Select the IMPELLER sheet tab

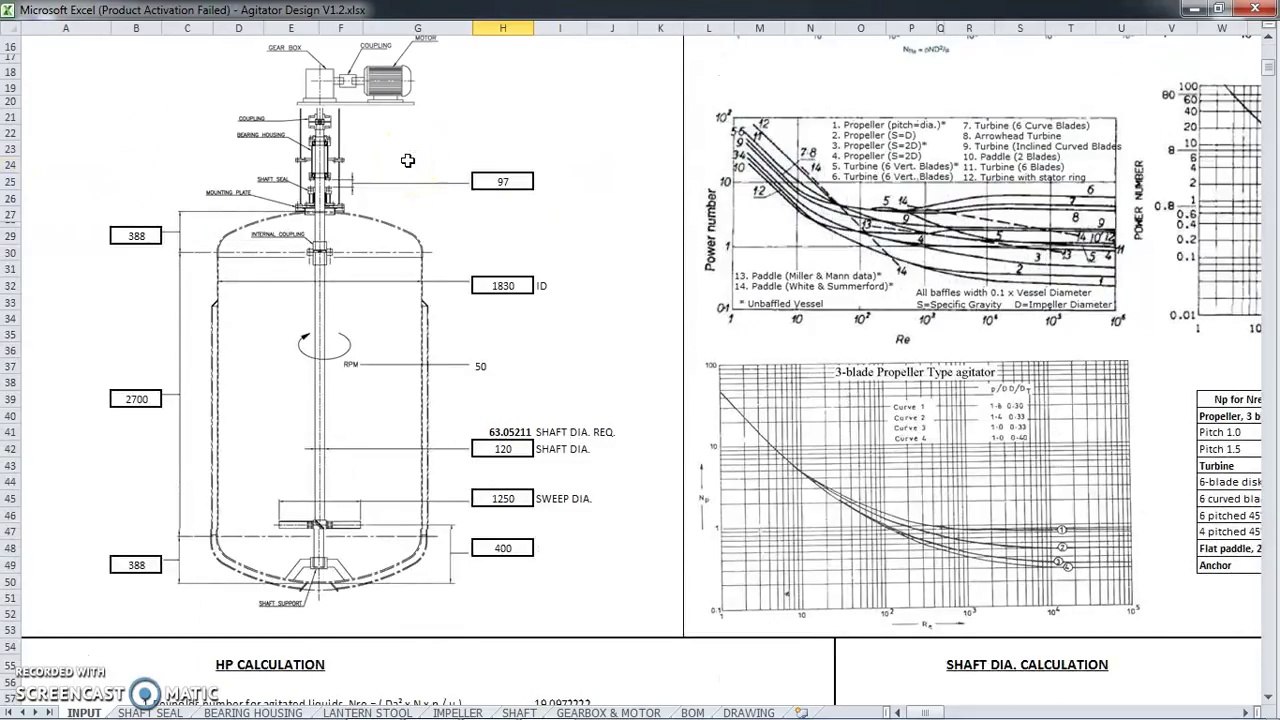pyautogui.click(x=458, y=713)
